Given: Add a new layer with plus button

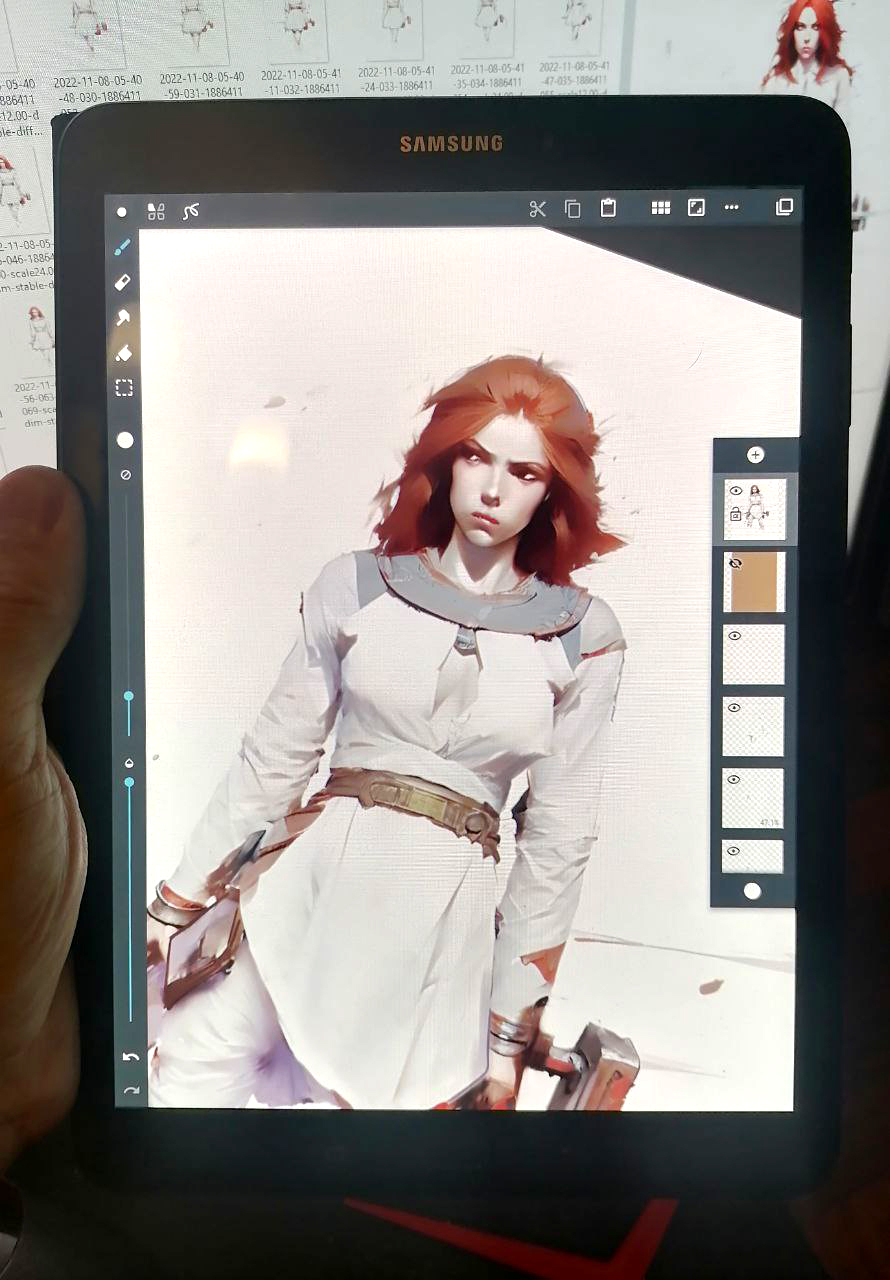Looking at the screenshot, I should click(755, 455).
